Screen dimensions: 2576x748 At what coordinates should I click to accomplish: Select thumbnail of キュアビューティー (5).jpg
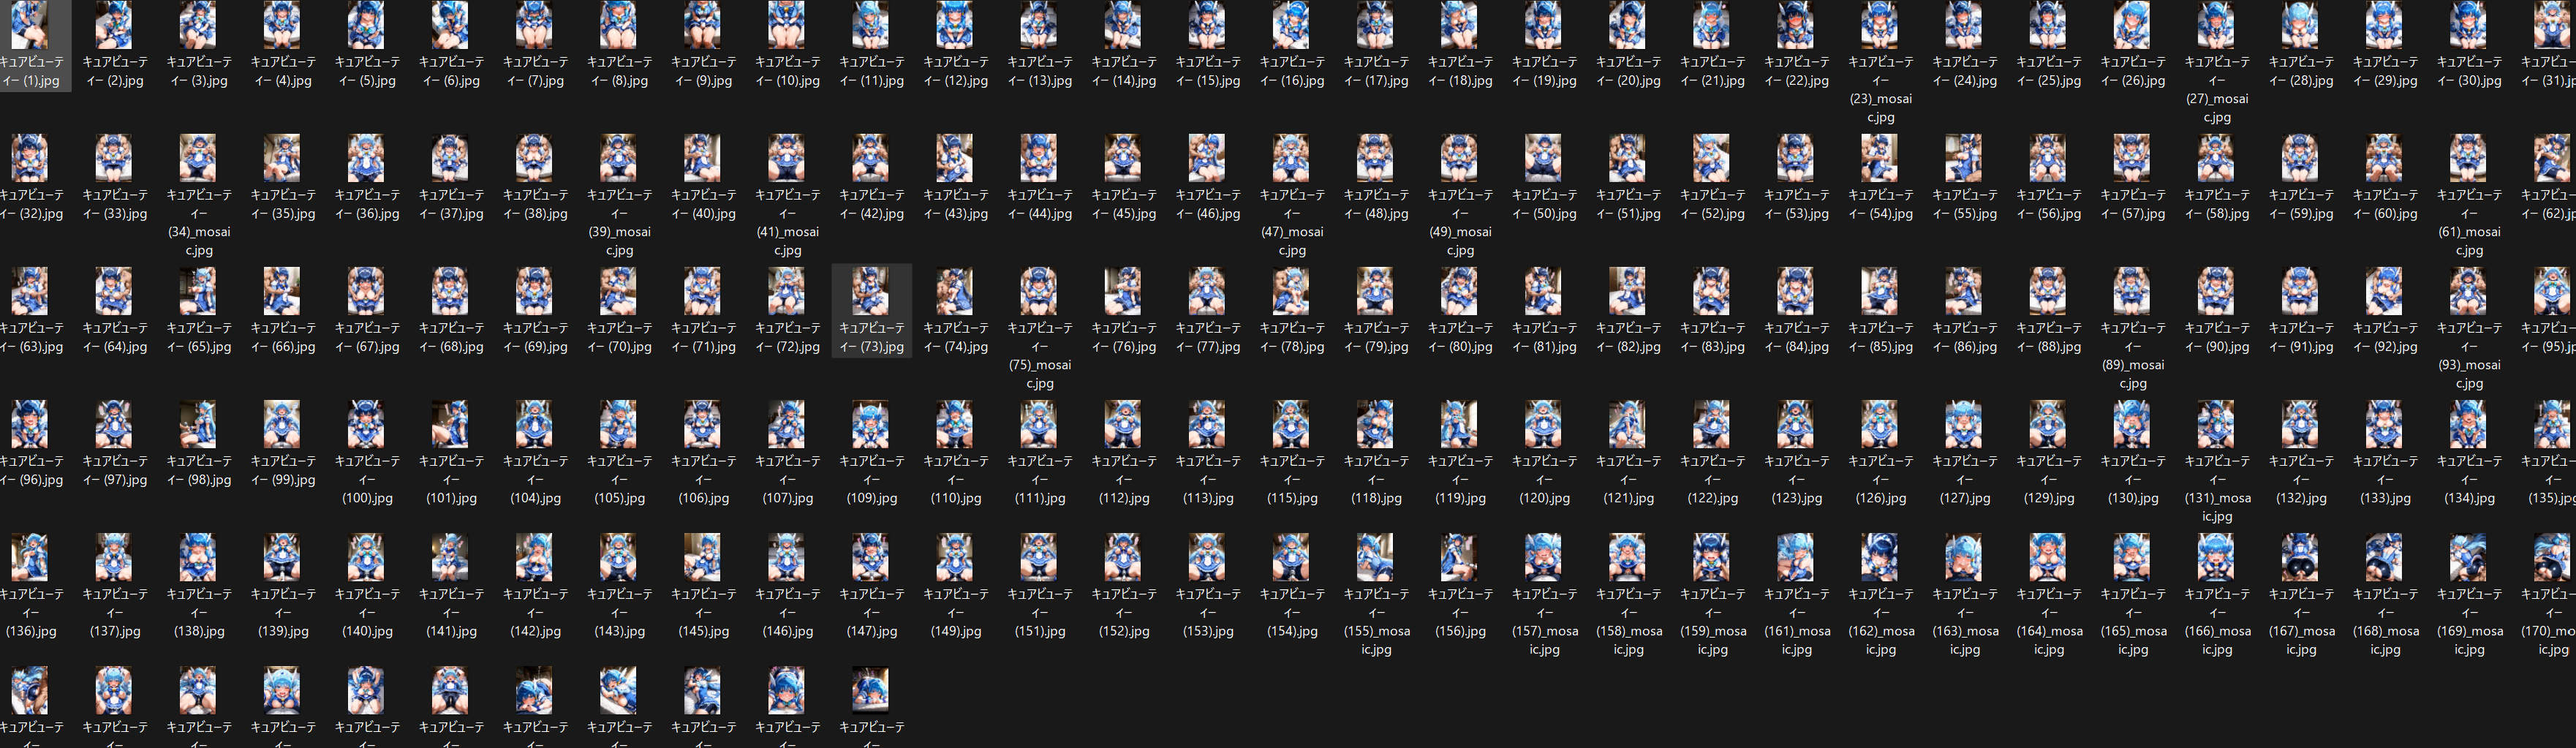(366, 24)
